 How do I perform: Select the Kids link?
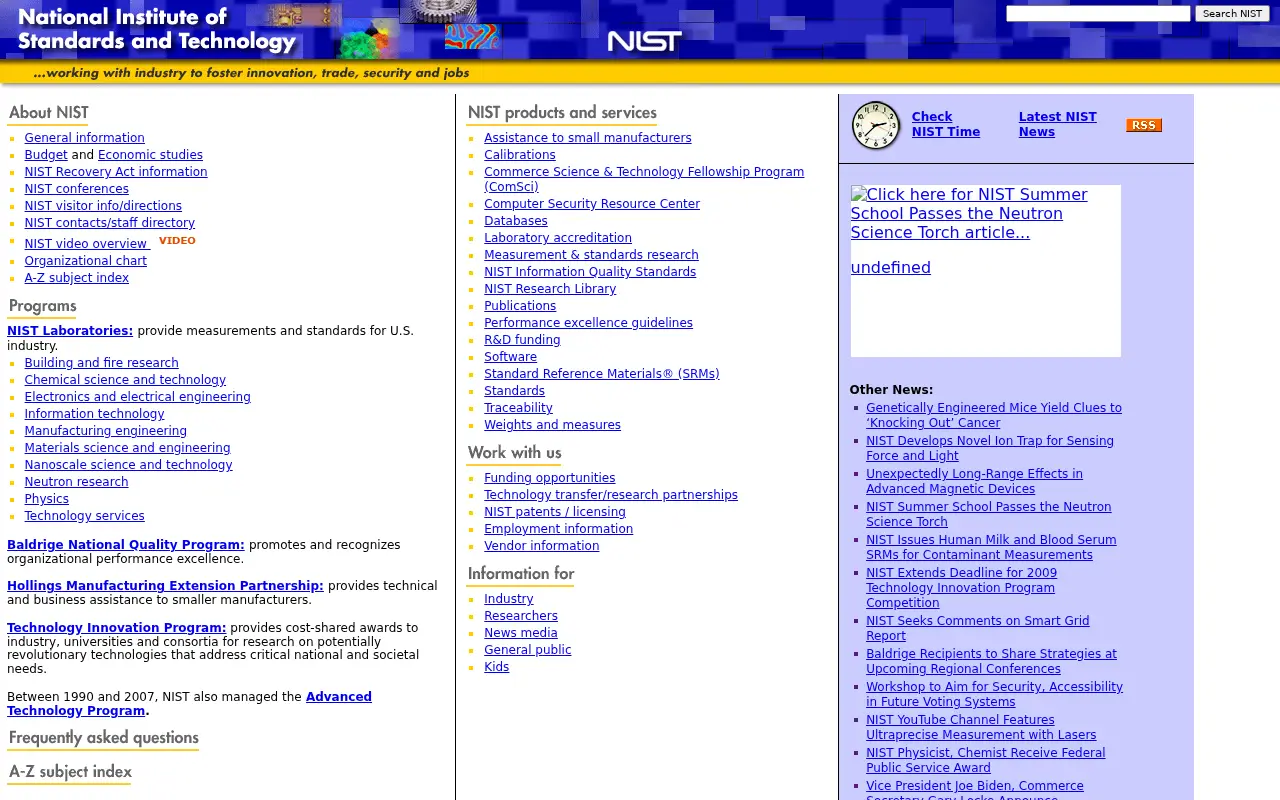point(497,667)
